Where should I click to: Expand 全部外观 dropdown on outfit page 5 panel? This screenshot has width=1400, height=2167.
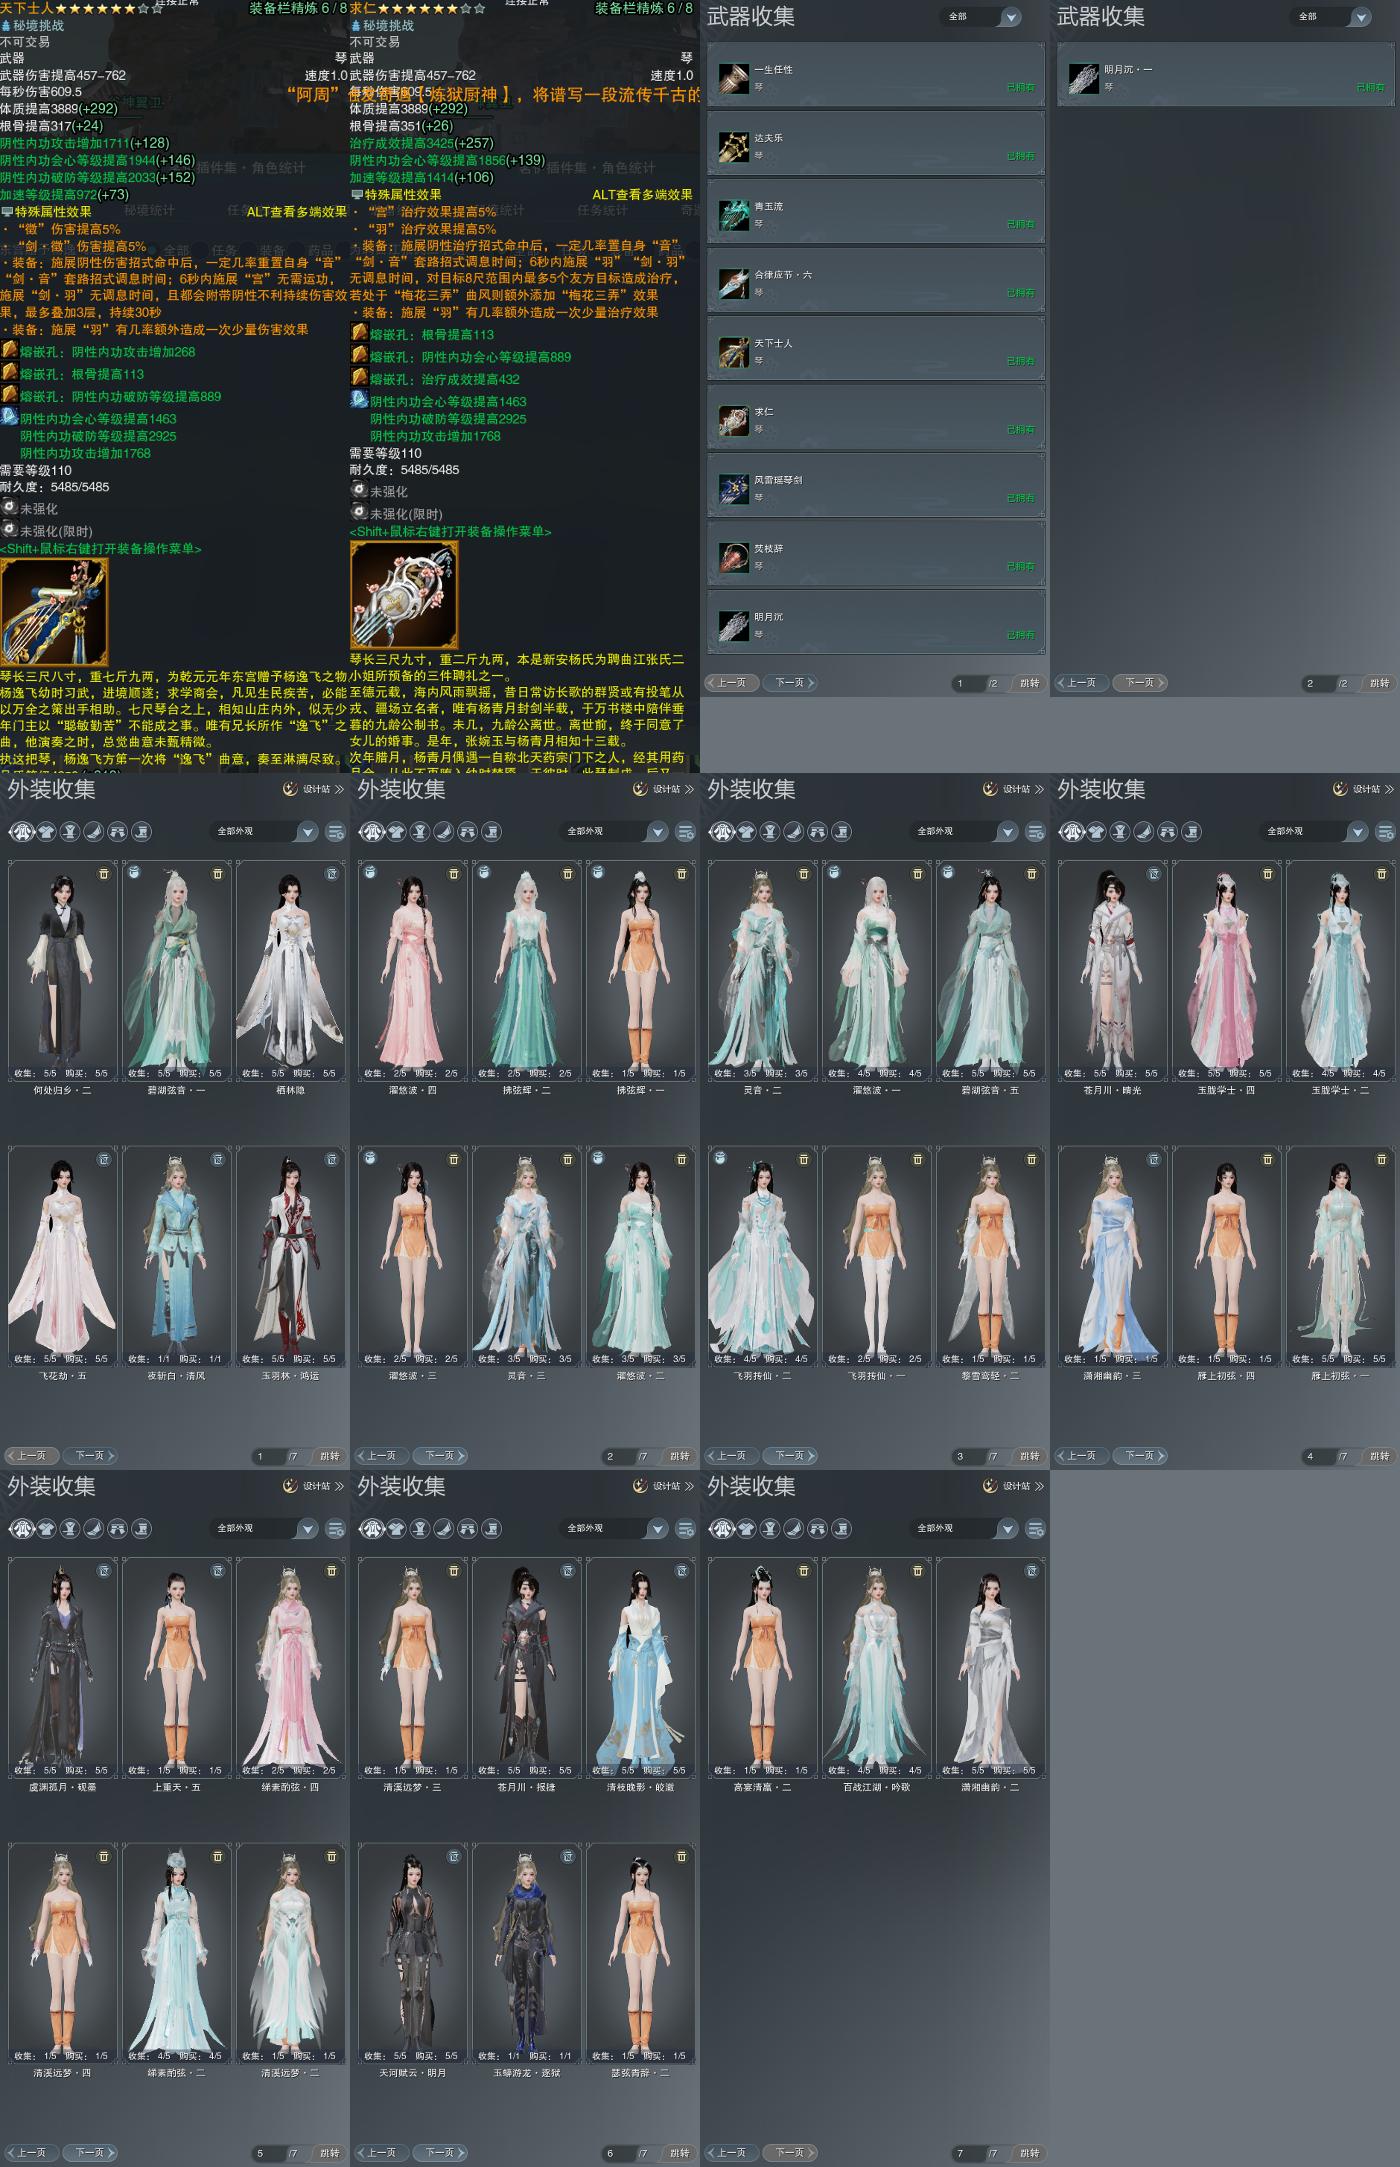[265, 1528]
